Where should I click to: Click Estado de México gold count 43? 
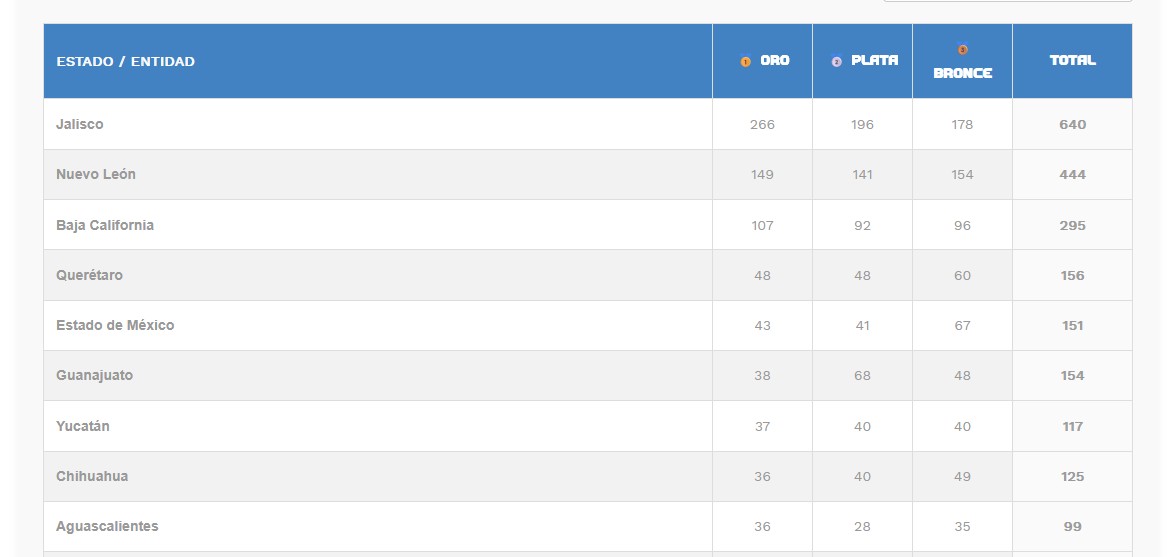pos(762,326)
